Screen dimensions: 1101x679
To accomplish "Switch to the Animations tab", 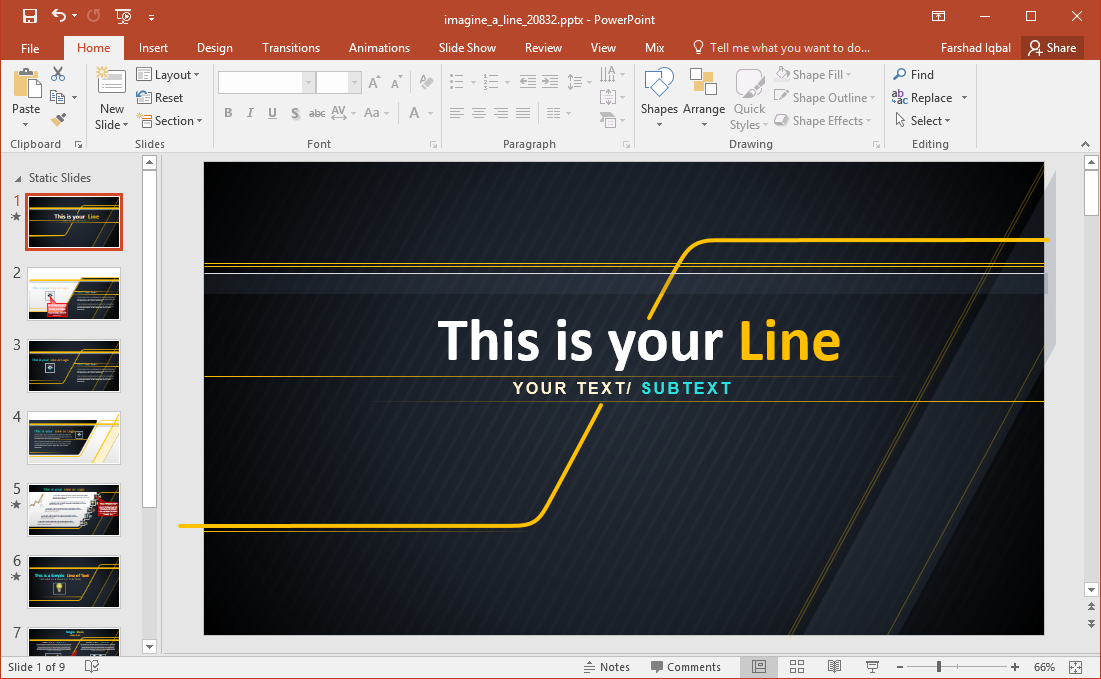I will pos(379,48).
